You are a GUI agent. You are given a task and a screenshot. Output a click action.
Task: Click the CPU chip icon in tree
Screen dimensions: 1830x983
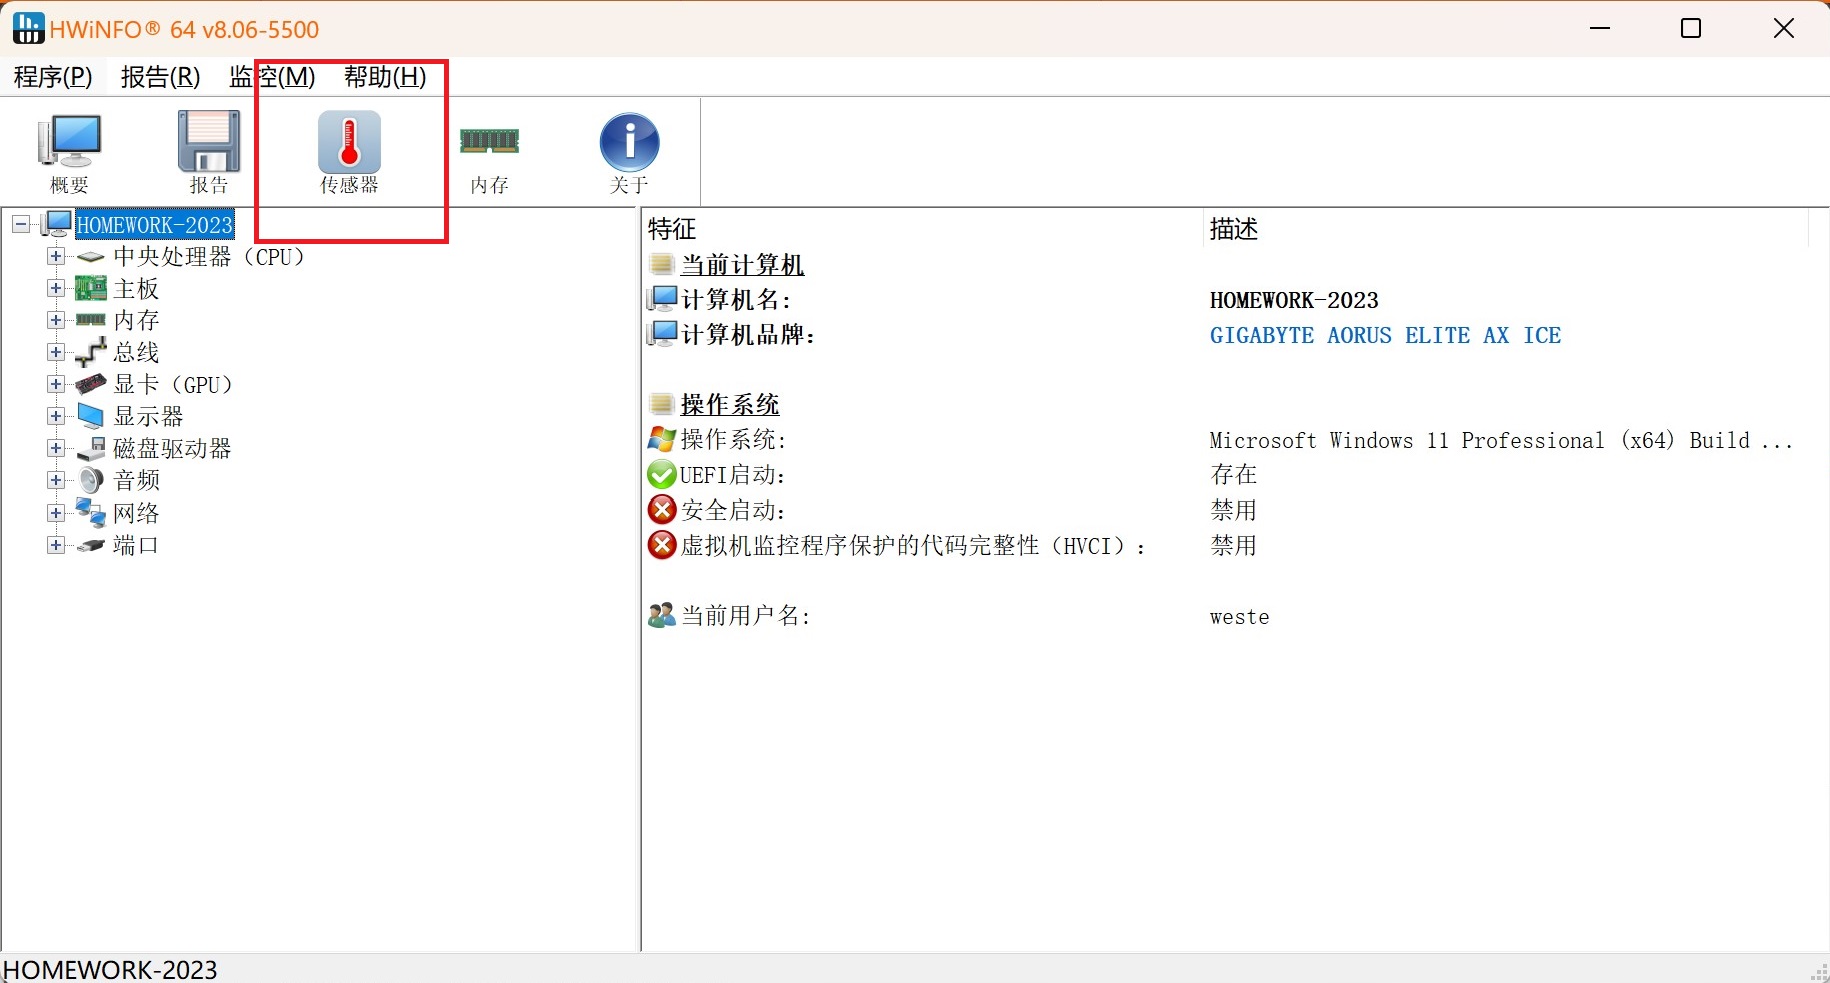coord(90,257)
